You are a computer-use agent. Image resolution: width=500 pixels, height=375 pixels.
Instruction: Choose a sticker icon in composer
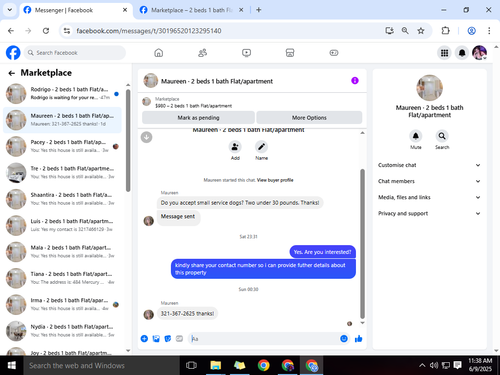coord(168,339)
